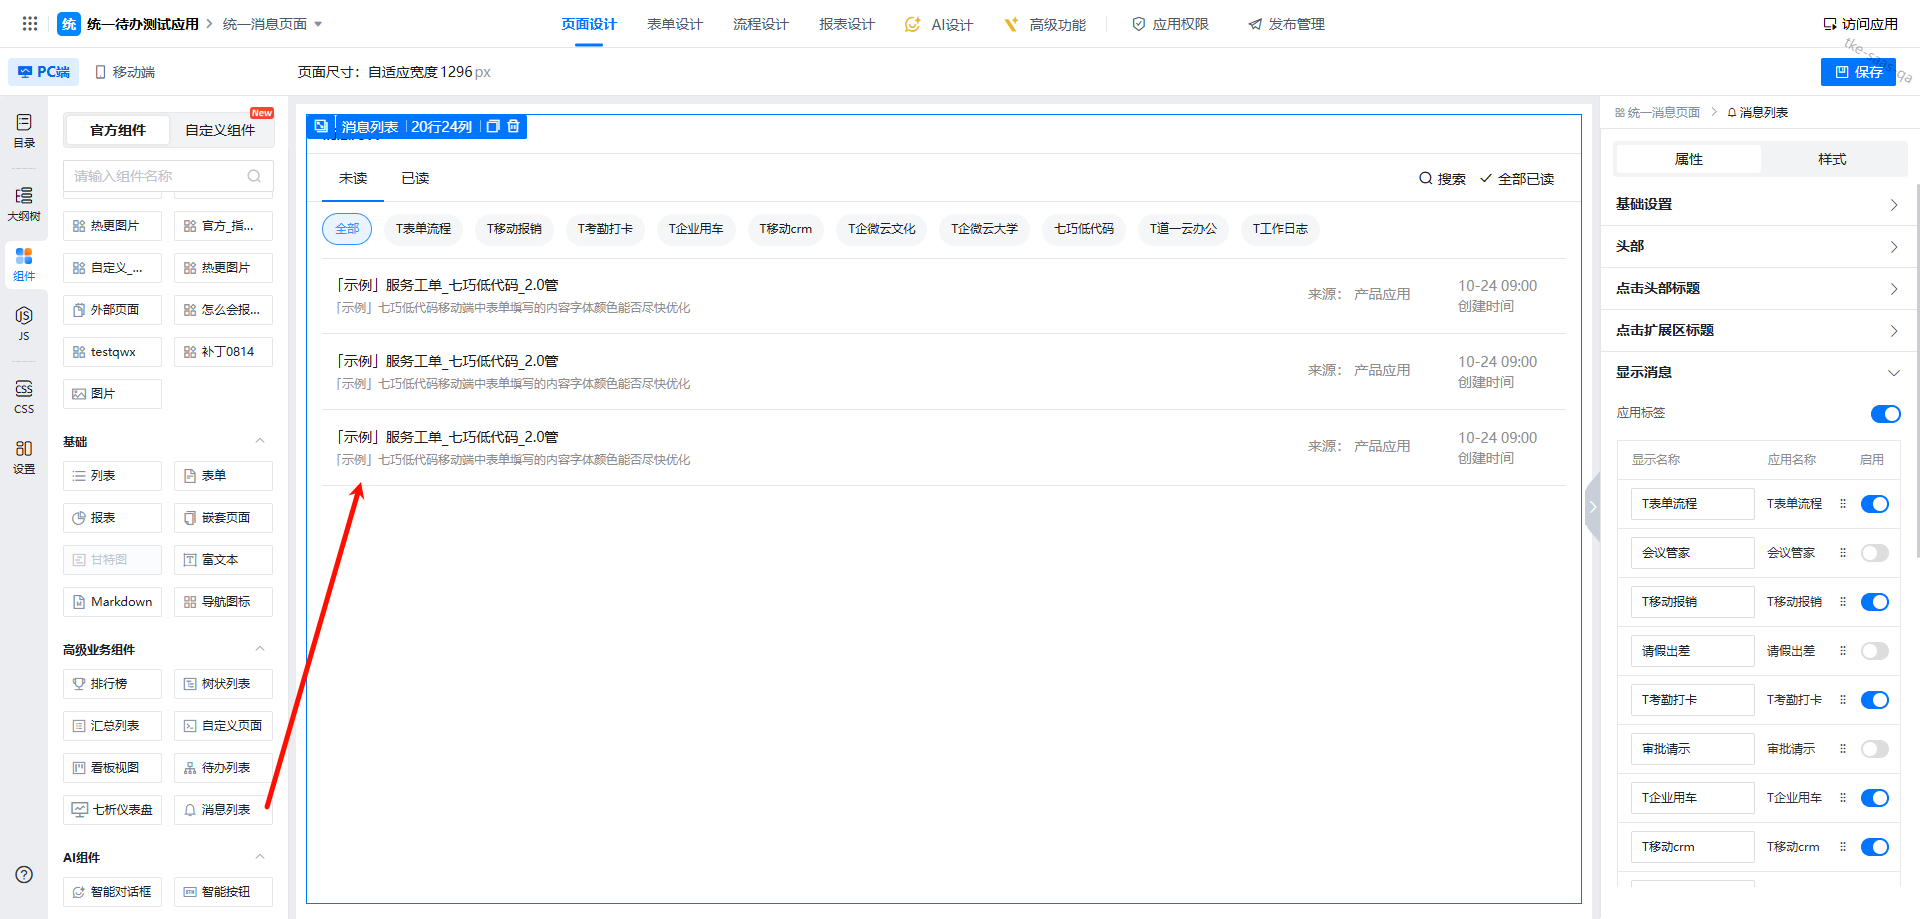Enable the 会议管家 toggle switch
The image size is (1920, 919).
[x=1874, y=553]
